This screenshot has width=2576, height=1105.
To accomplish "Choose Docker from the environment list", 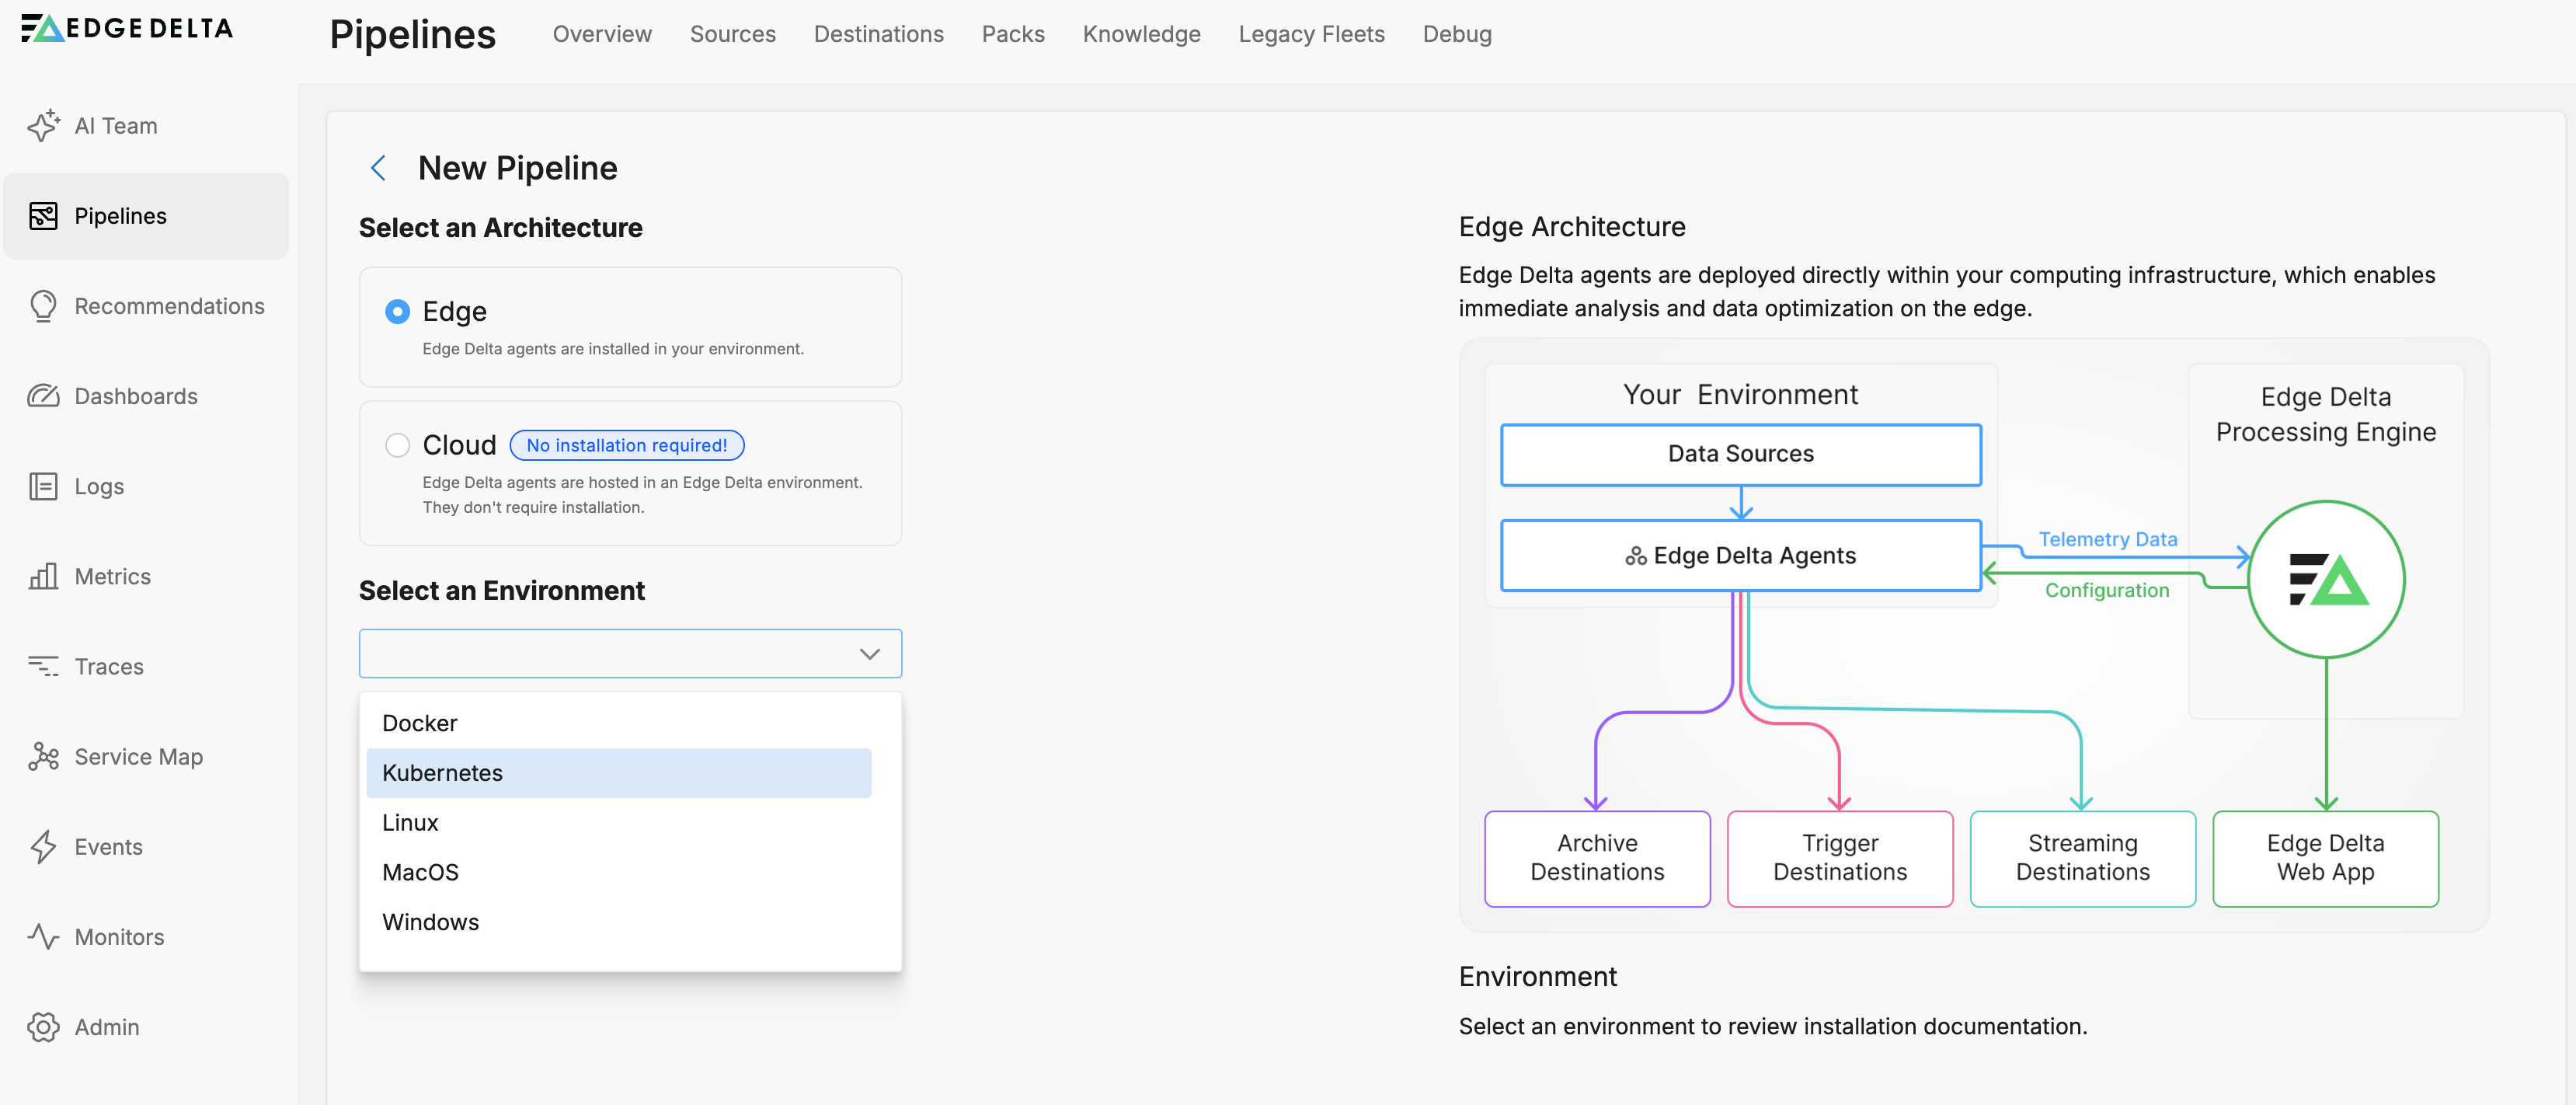I will click(420, 723).
